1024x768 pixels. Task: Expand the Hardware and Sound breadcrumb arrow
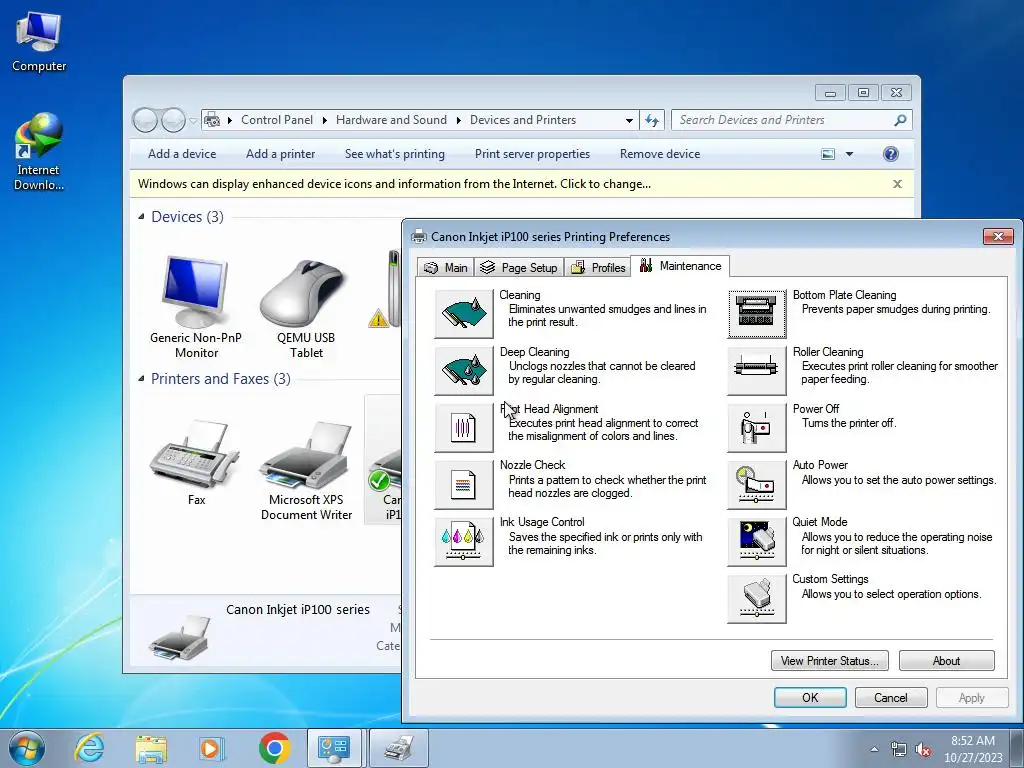tap(458, 120)
